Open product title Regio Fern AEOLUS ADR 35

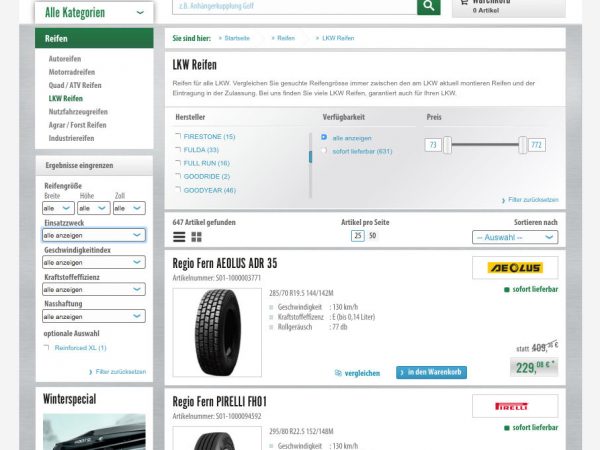(x=225, y=263)
